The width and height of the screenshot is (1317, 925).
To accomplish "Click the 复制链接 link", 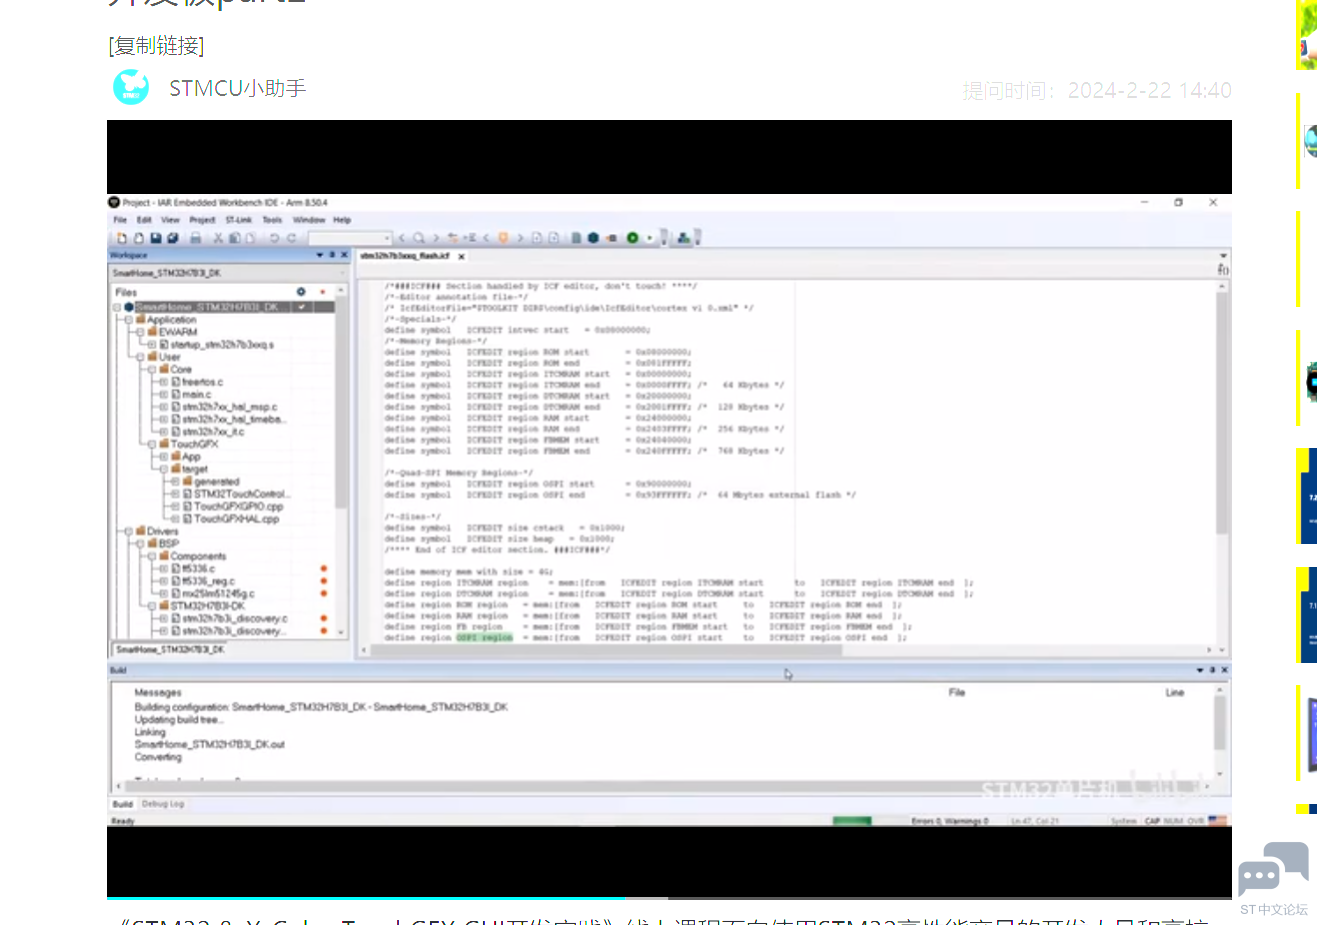I will point(156,46).
